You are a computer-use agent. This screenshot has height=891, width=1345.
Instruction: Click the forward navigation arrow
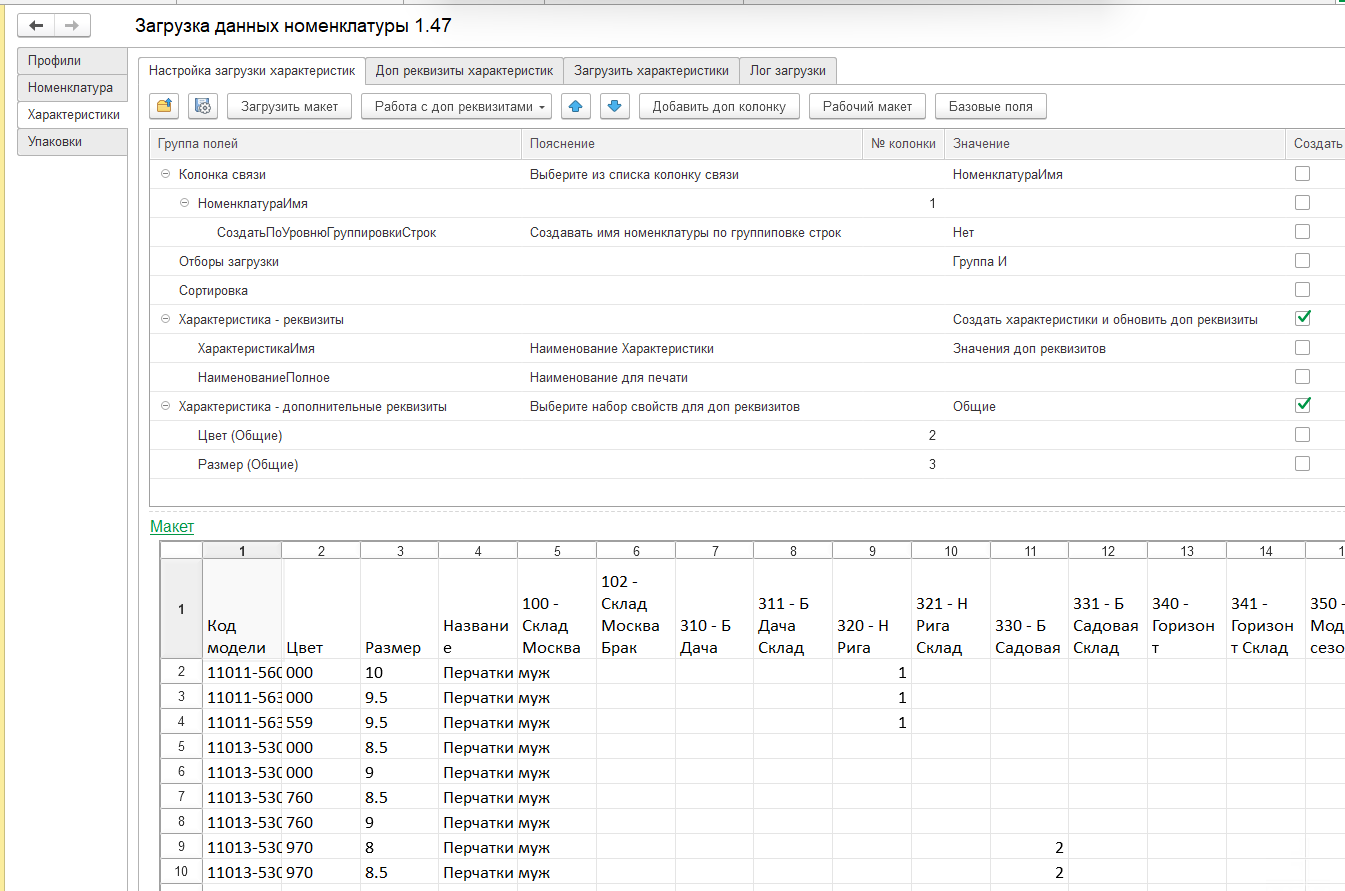pyautogui.click(x=71, y=26)
